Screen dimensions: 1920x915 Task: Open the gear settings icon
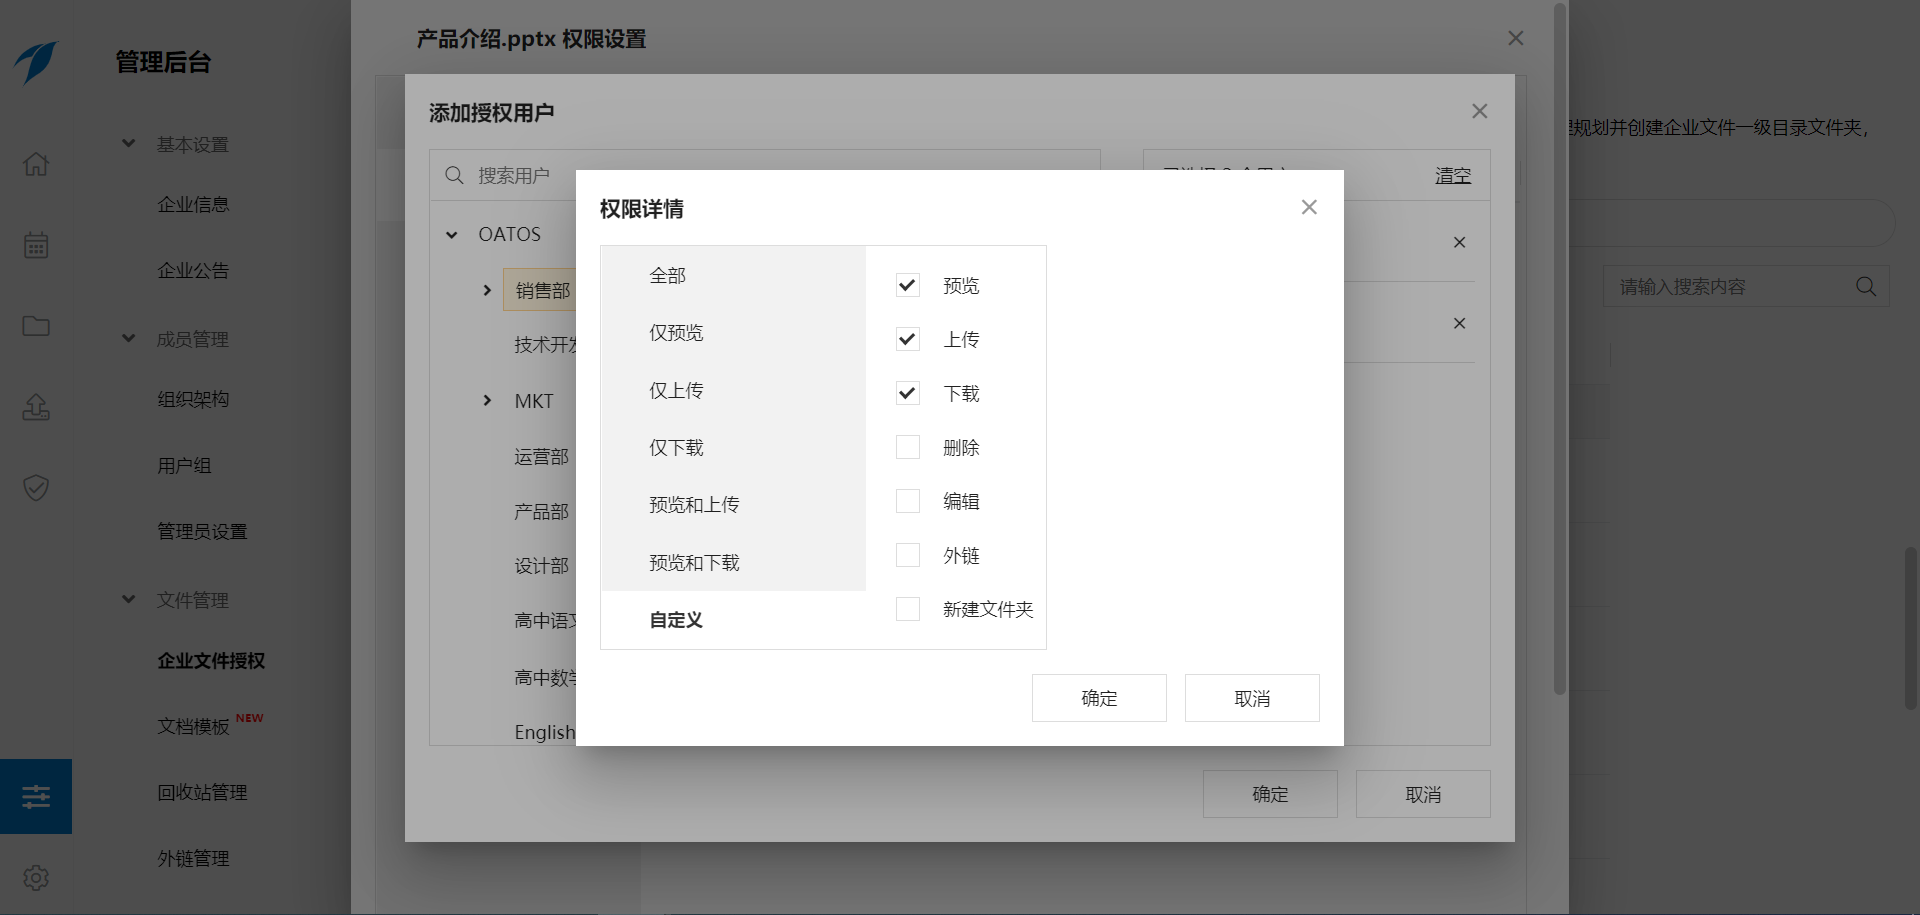click(36, 878)
